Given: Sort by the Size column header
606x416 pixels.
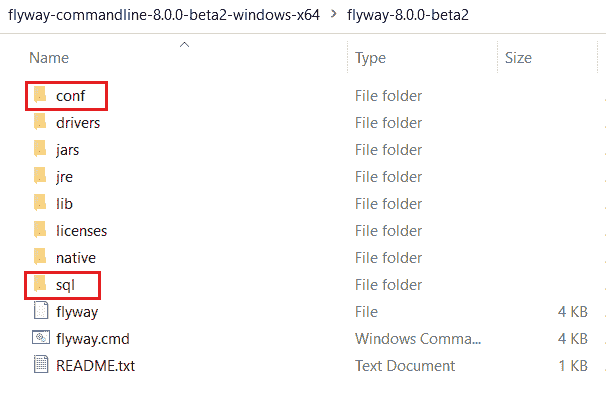Looking at the screenshot, I should coord(518,58).
